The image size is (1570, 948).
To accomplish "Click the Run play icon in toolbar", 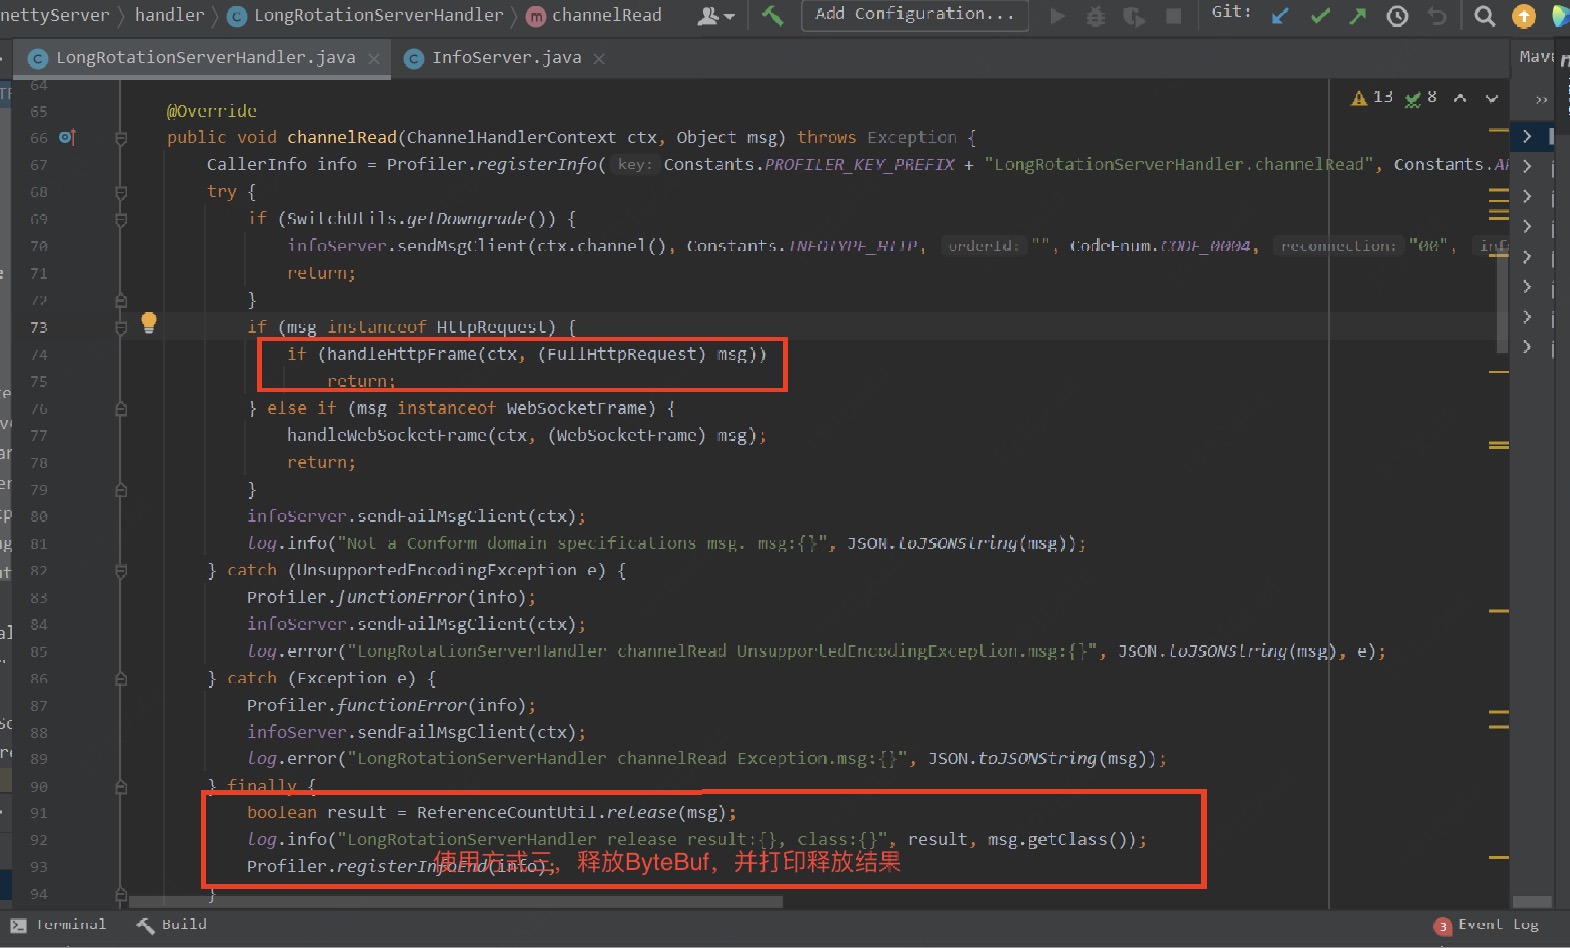I will coord(1057,16).
